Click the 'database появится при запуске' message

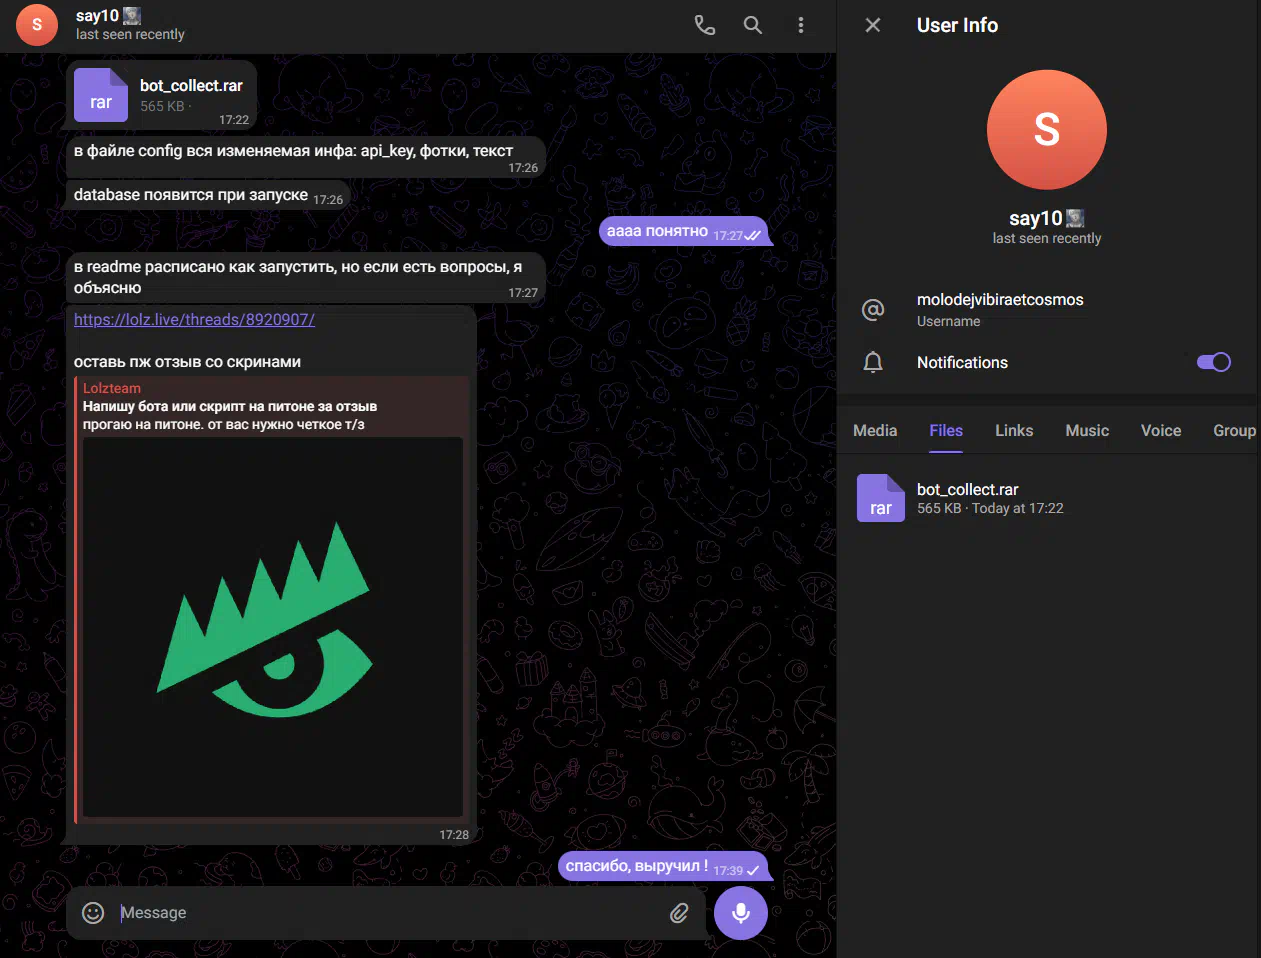208,195
